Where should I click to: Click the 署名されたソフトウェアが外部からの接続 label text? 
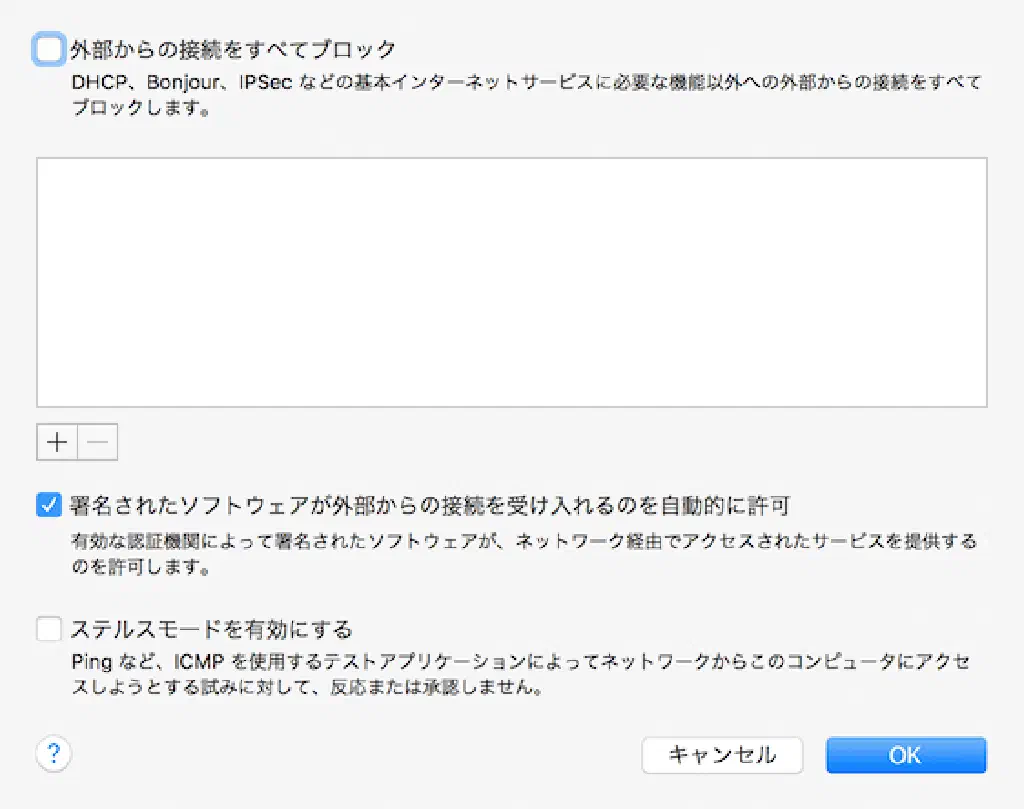431,505
